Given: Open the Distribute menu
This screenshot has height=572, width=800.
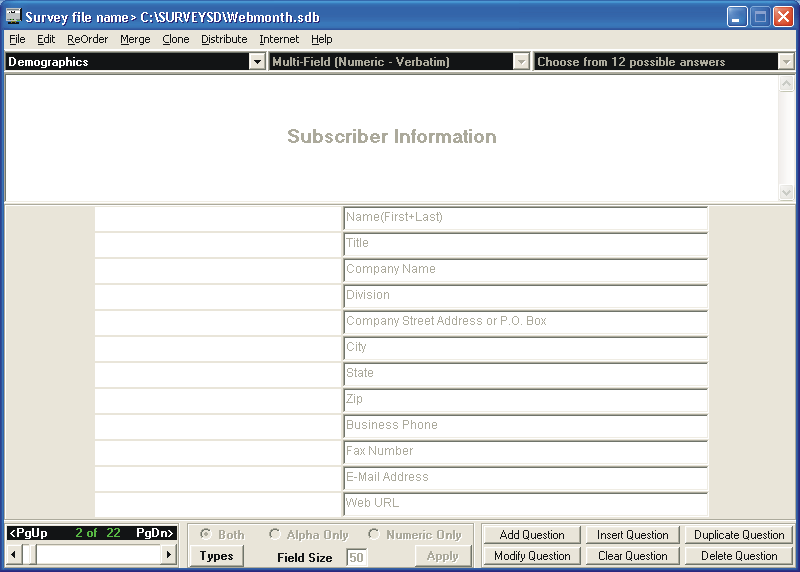Looking at the screenshot, I should (224, 39).
